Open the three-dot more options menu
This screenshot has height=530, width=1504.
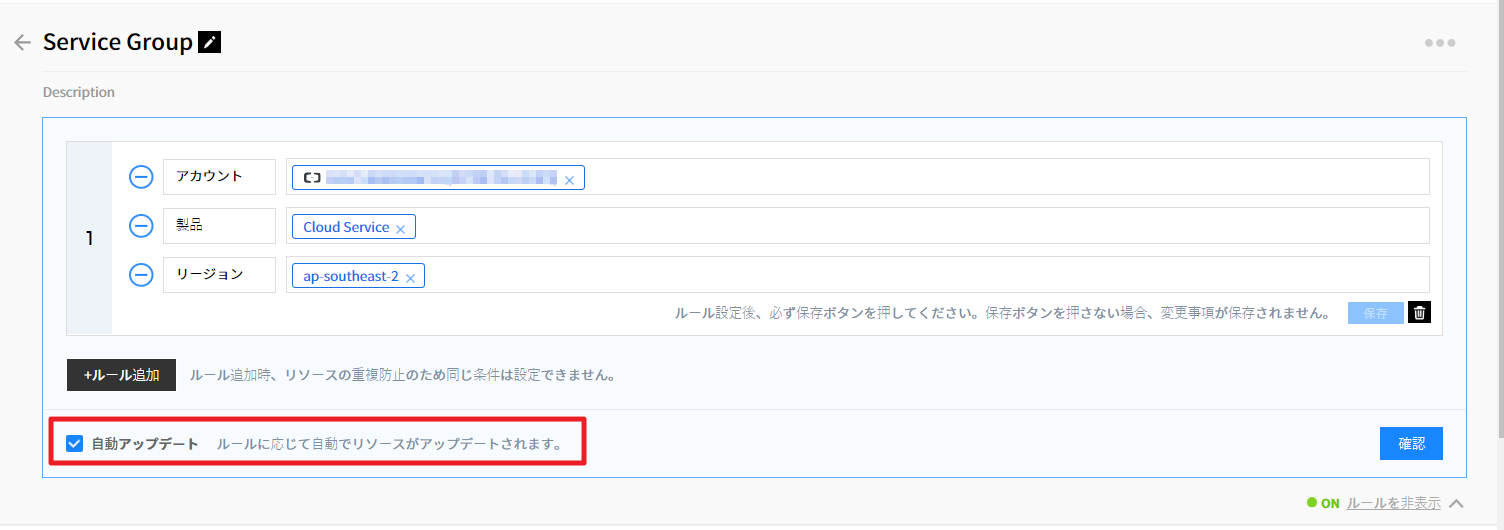[1439, 43]
